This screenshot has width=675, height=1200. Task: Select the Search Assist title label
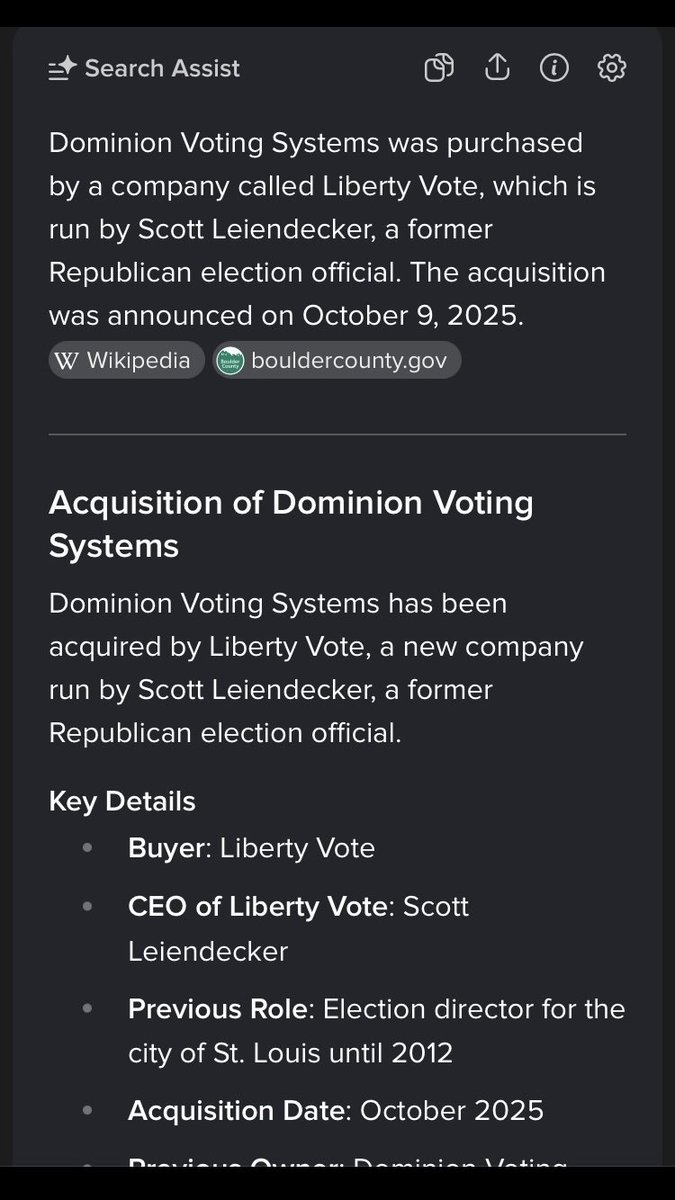coord(162,69)
